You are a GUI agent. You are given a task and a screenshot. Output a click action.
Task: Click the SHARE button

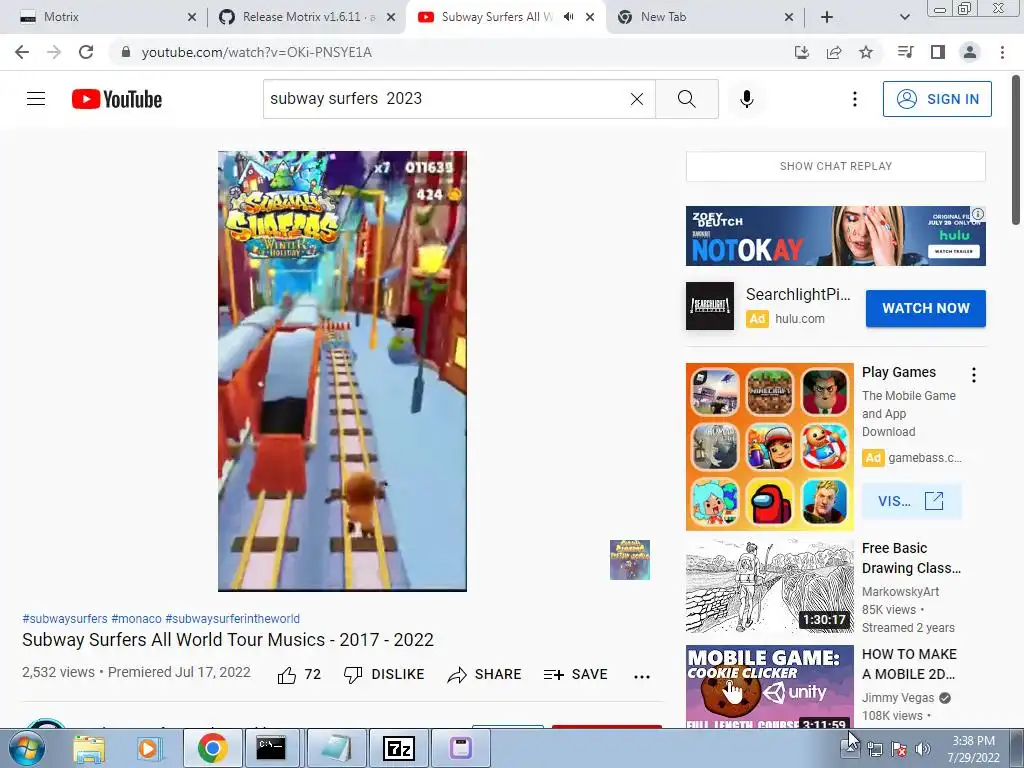pyautogui.click(x=484, y=675)
